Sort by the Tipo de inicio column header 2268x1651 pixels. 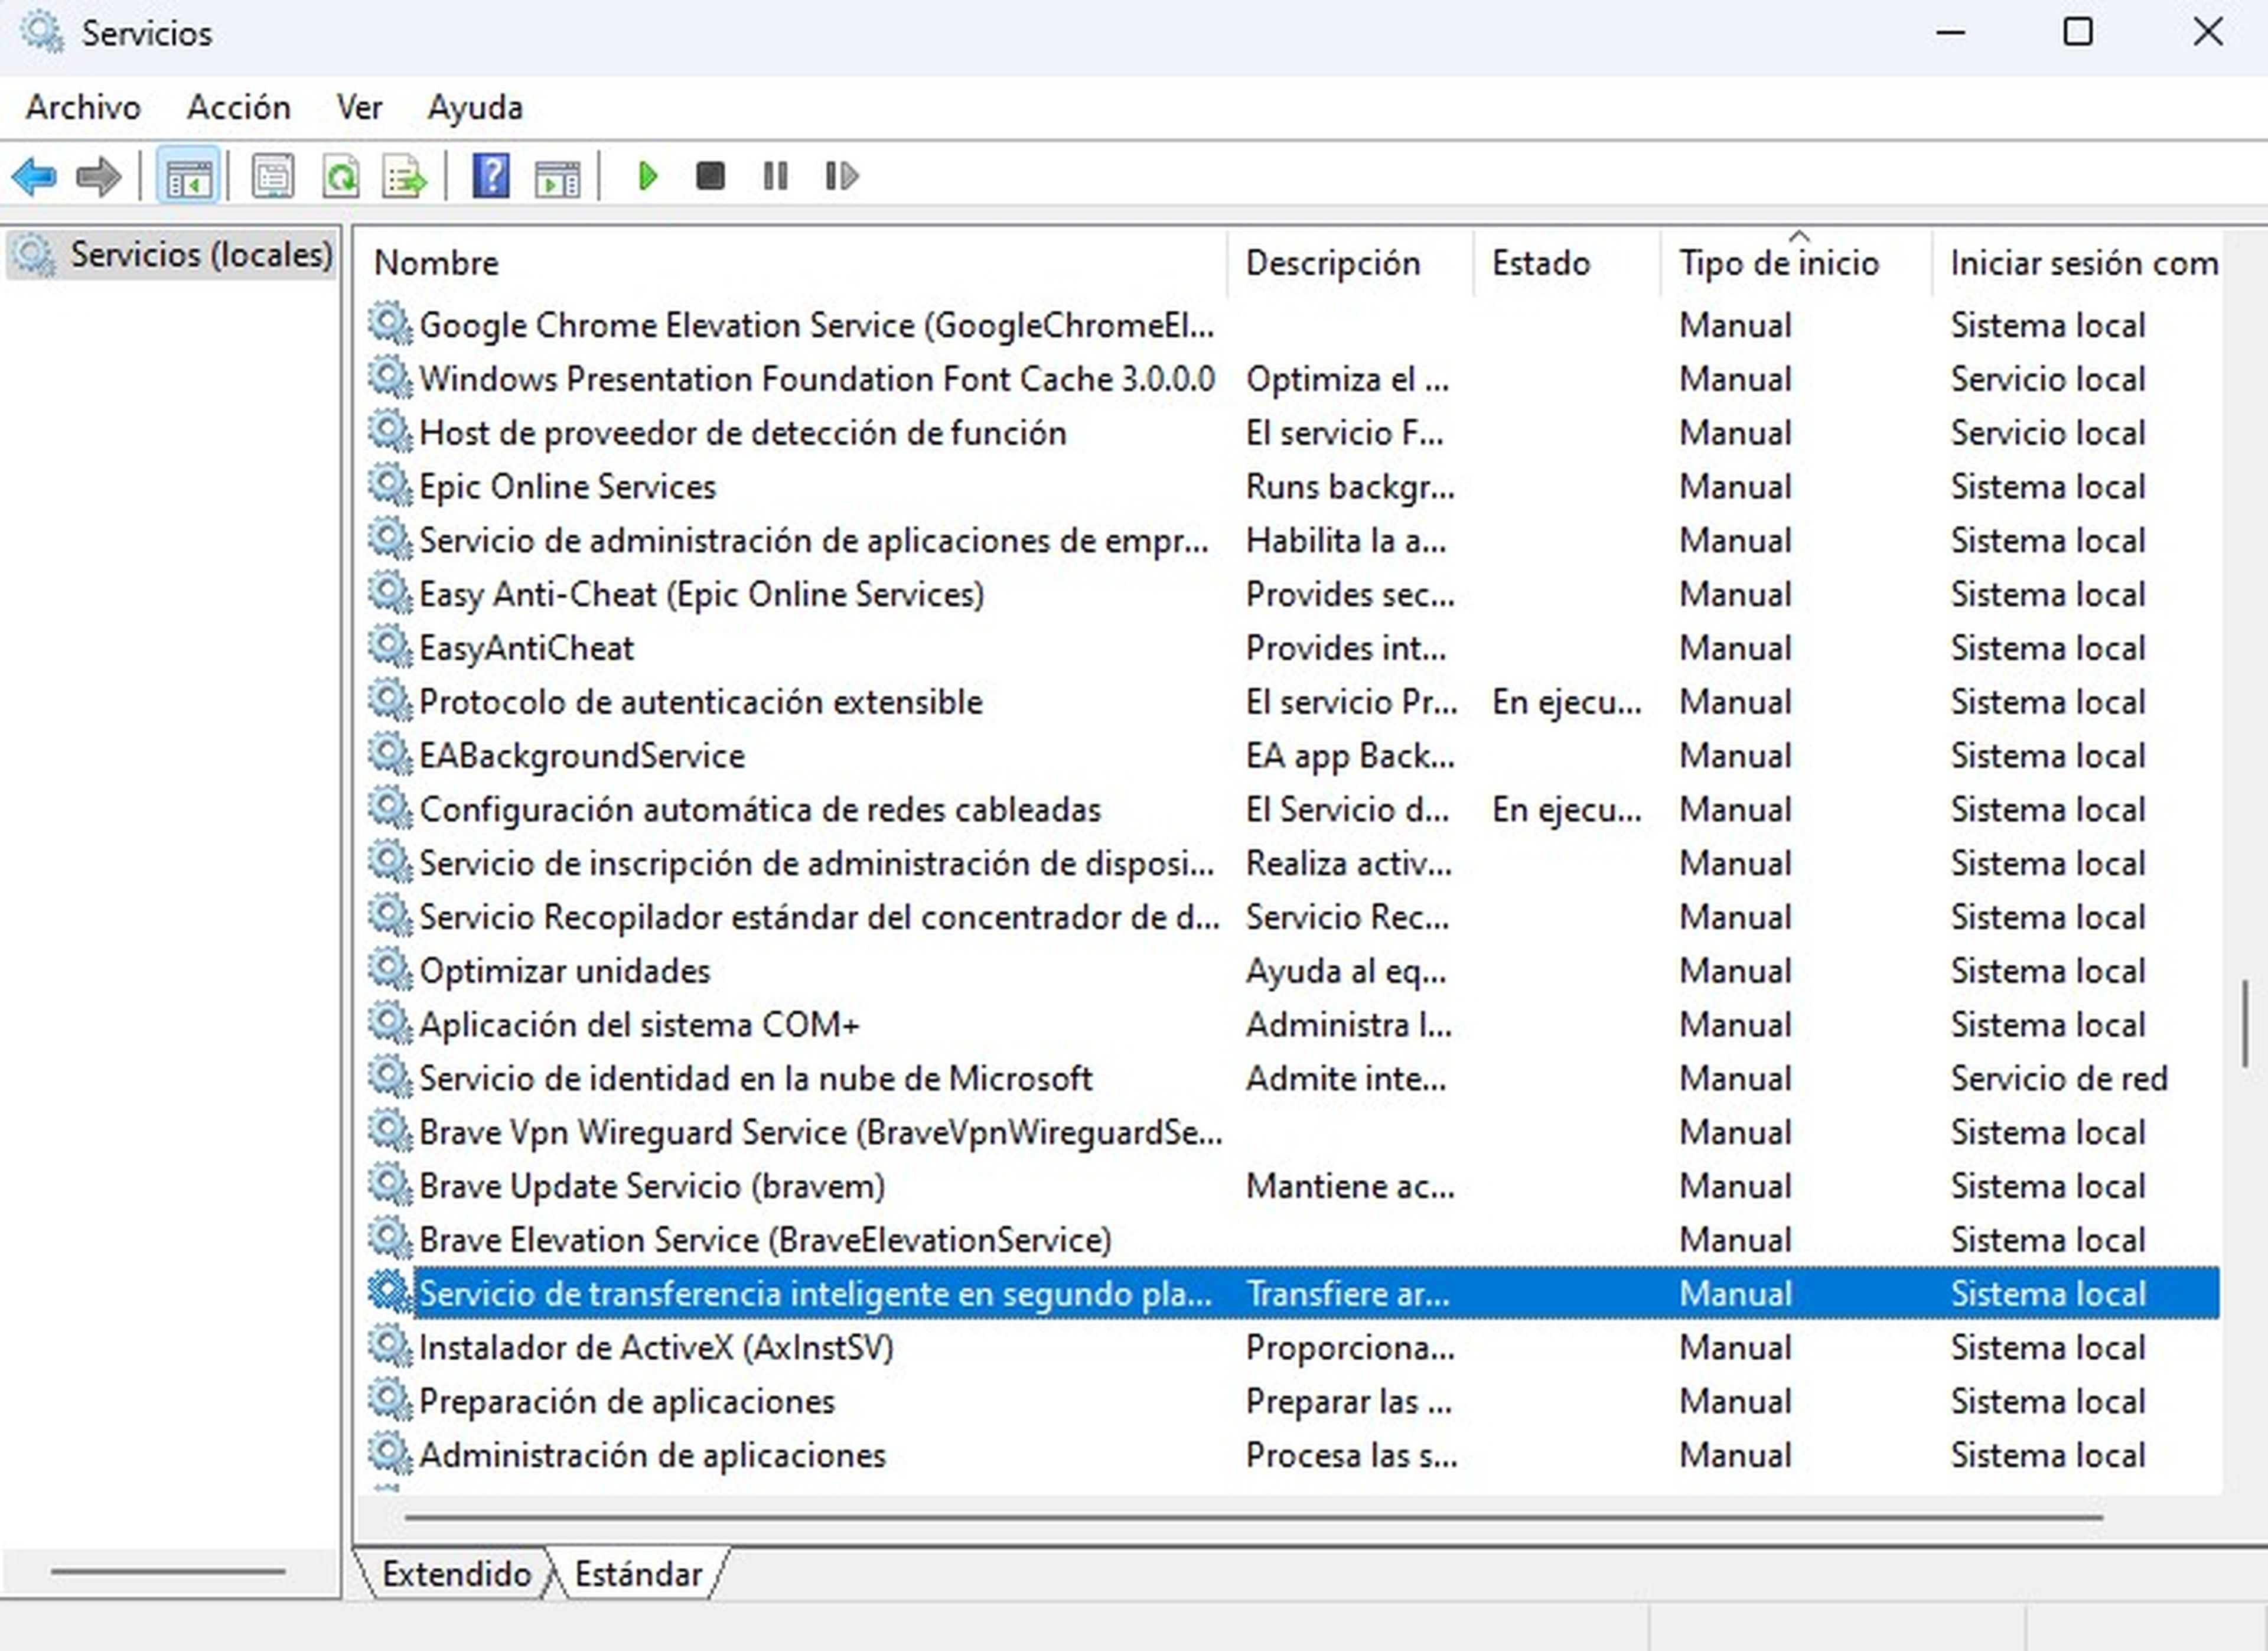click(x=1796, y=263)
